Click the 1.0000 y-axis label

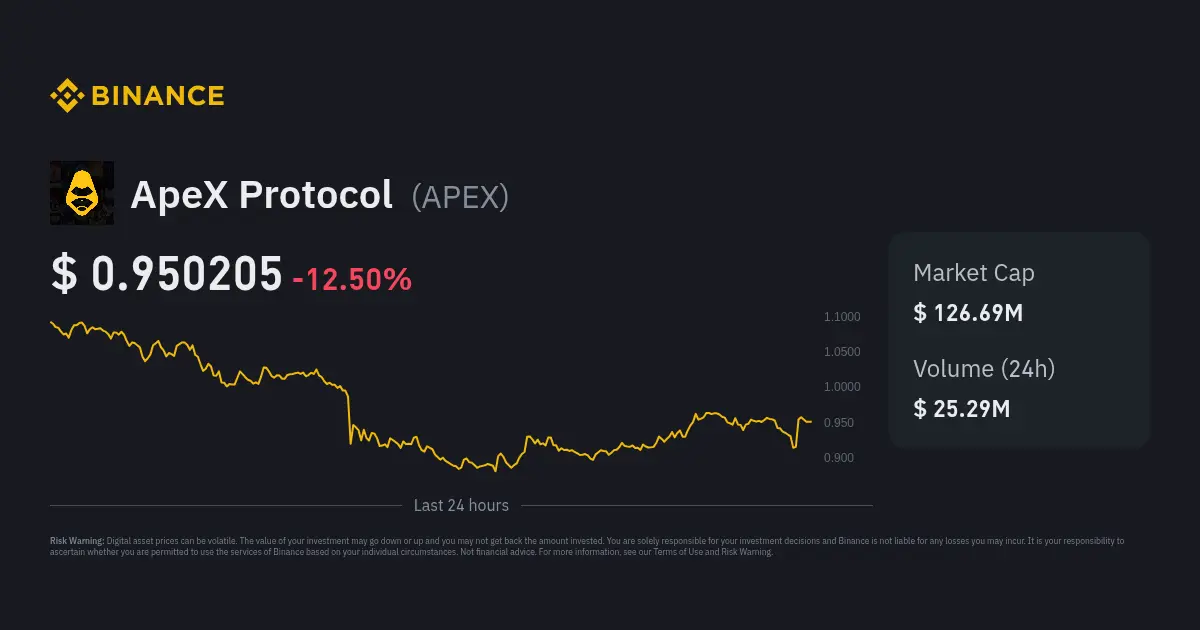pyautogui.click(x=841, y=387)
